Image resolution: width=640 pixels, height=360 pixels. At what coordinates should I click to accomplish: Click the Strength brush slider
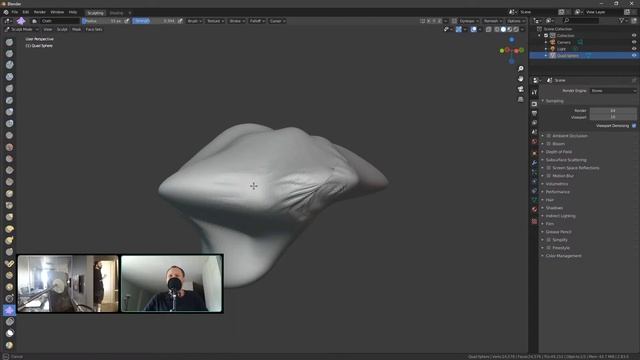pyautogui.click(x=154, y=21)
